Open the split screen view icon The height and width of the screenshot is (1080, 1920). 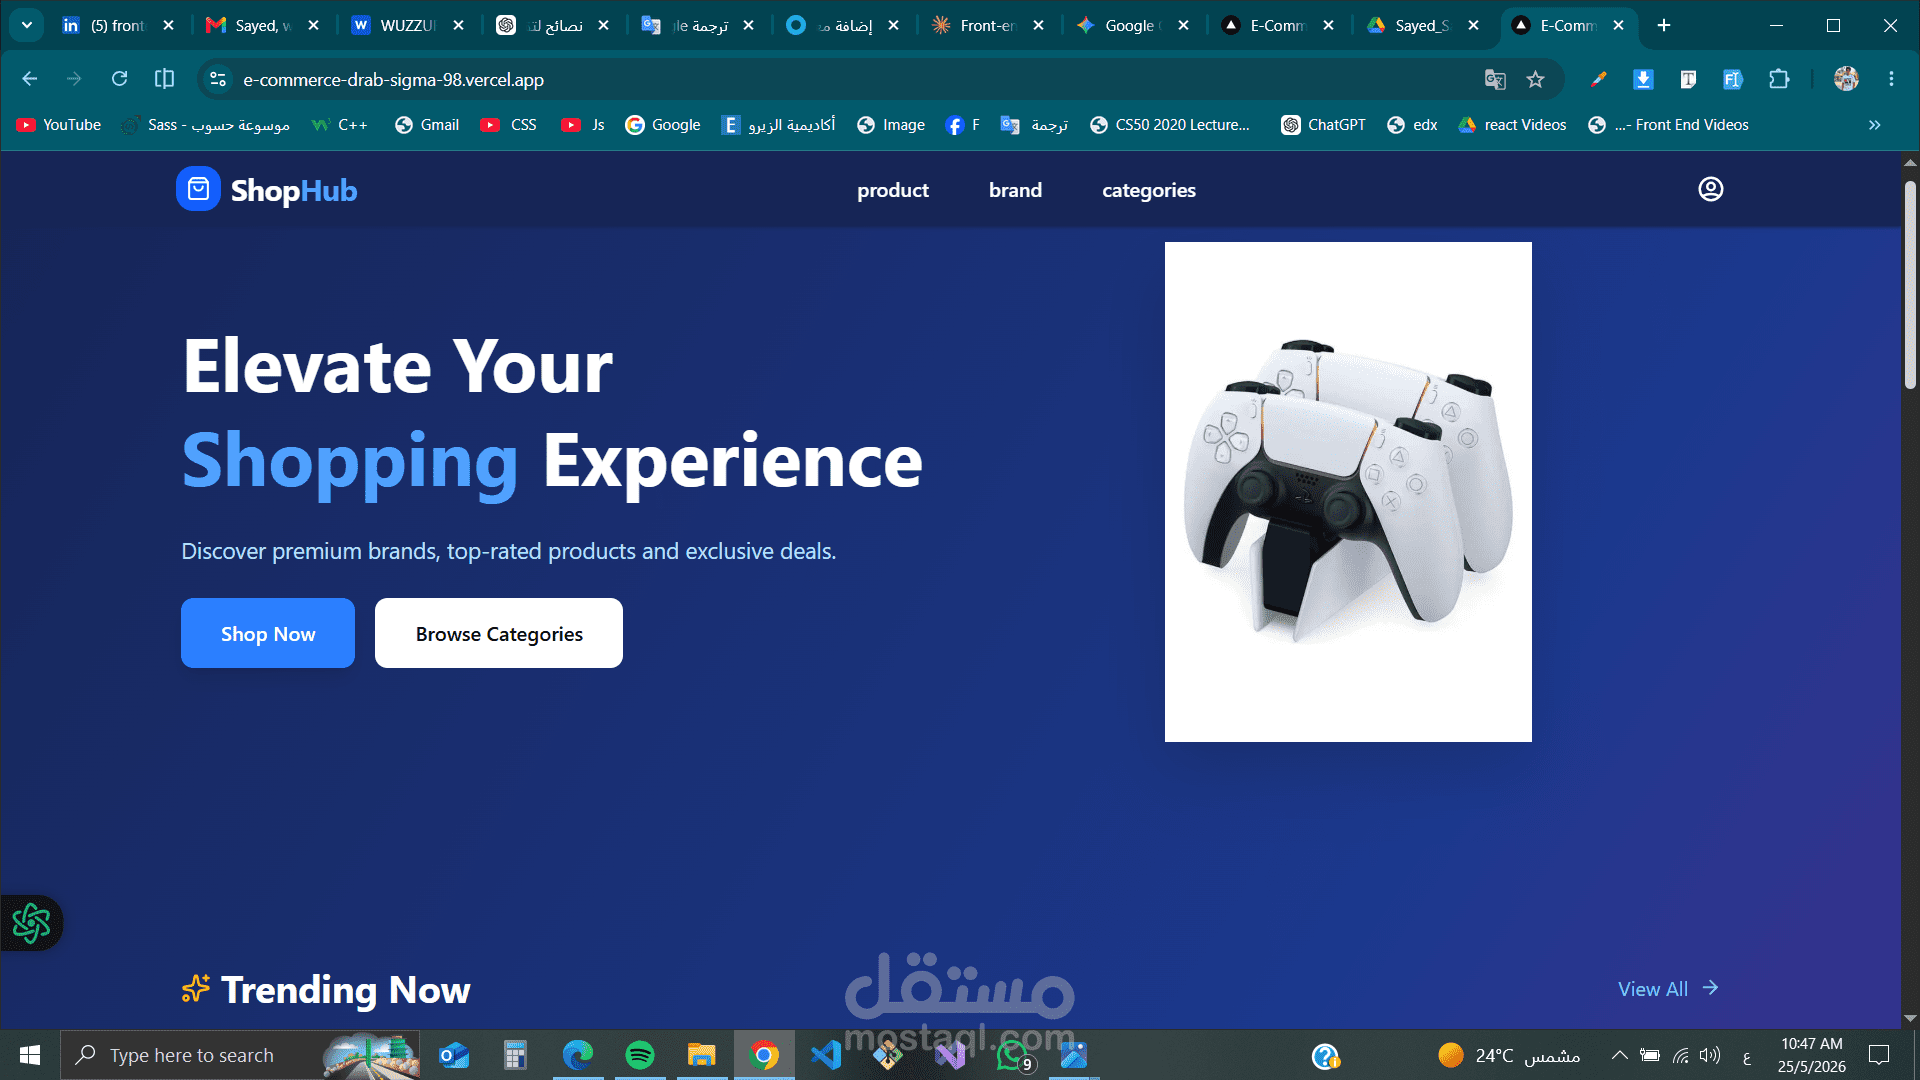[165, 79]
